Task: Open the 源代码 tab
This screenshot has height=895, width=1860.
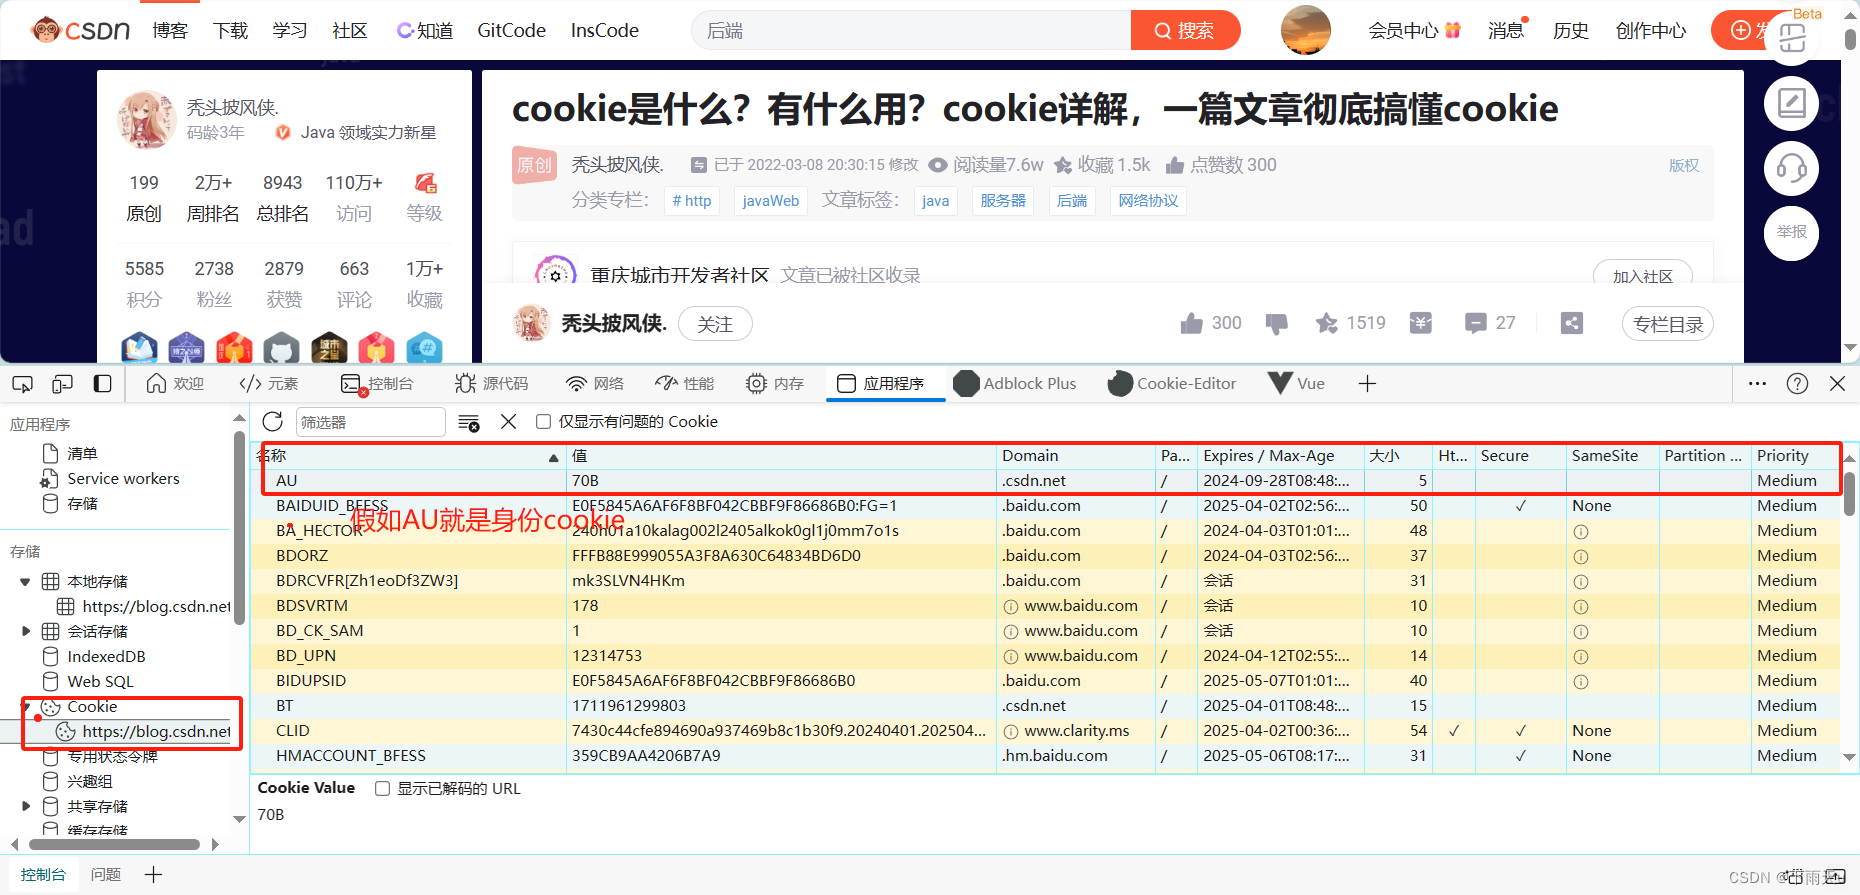Action: pyautogui.click(x=491, y=384)
